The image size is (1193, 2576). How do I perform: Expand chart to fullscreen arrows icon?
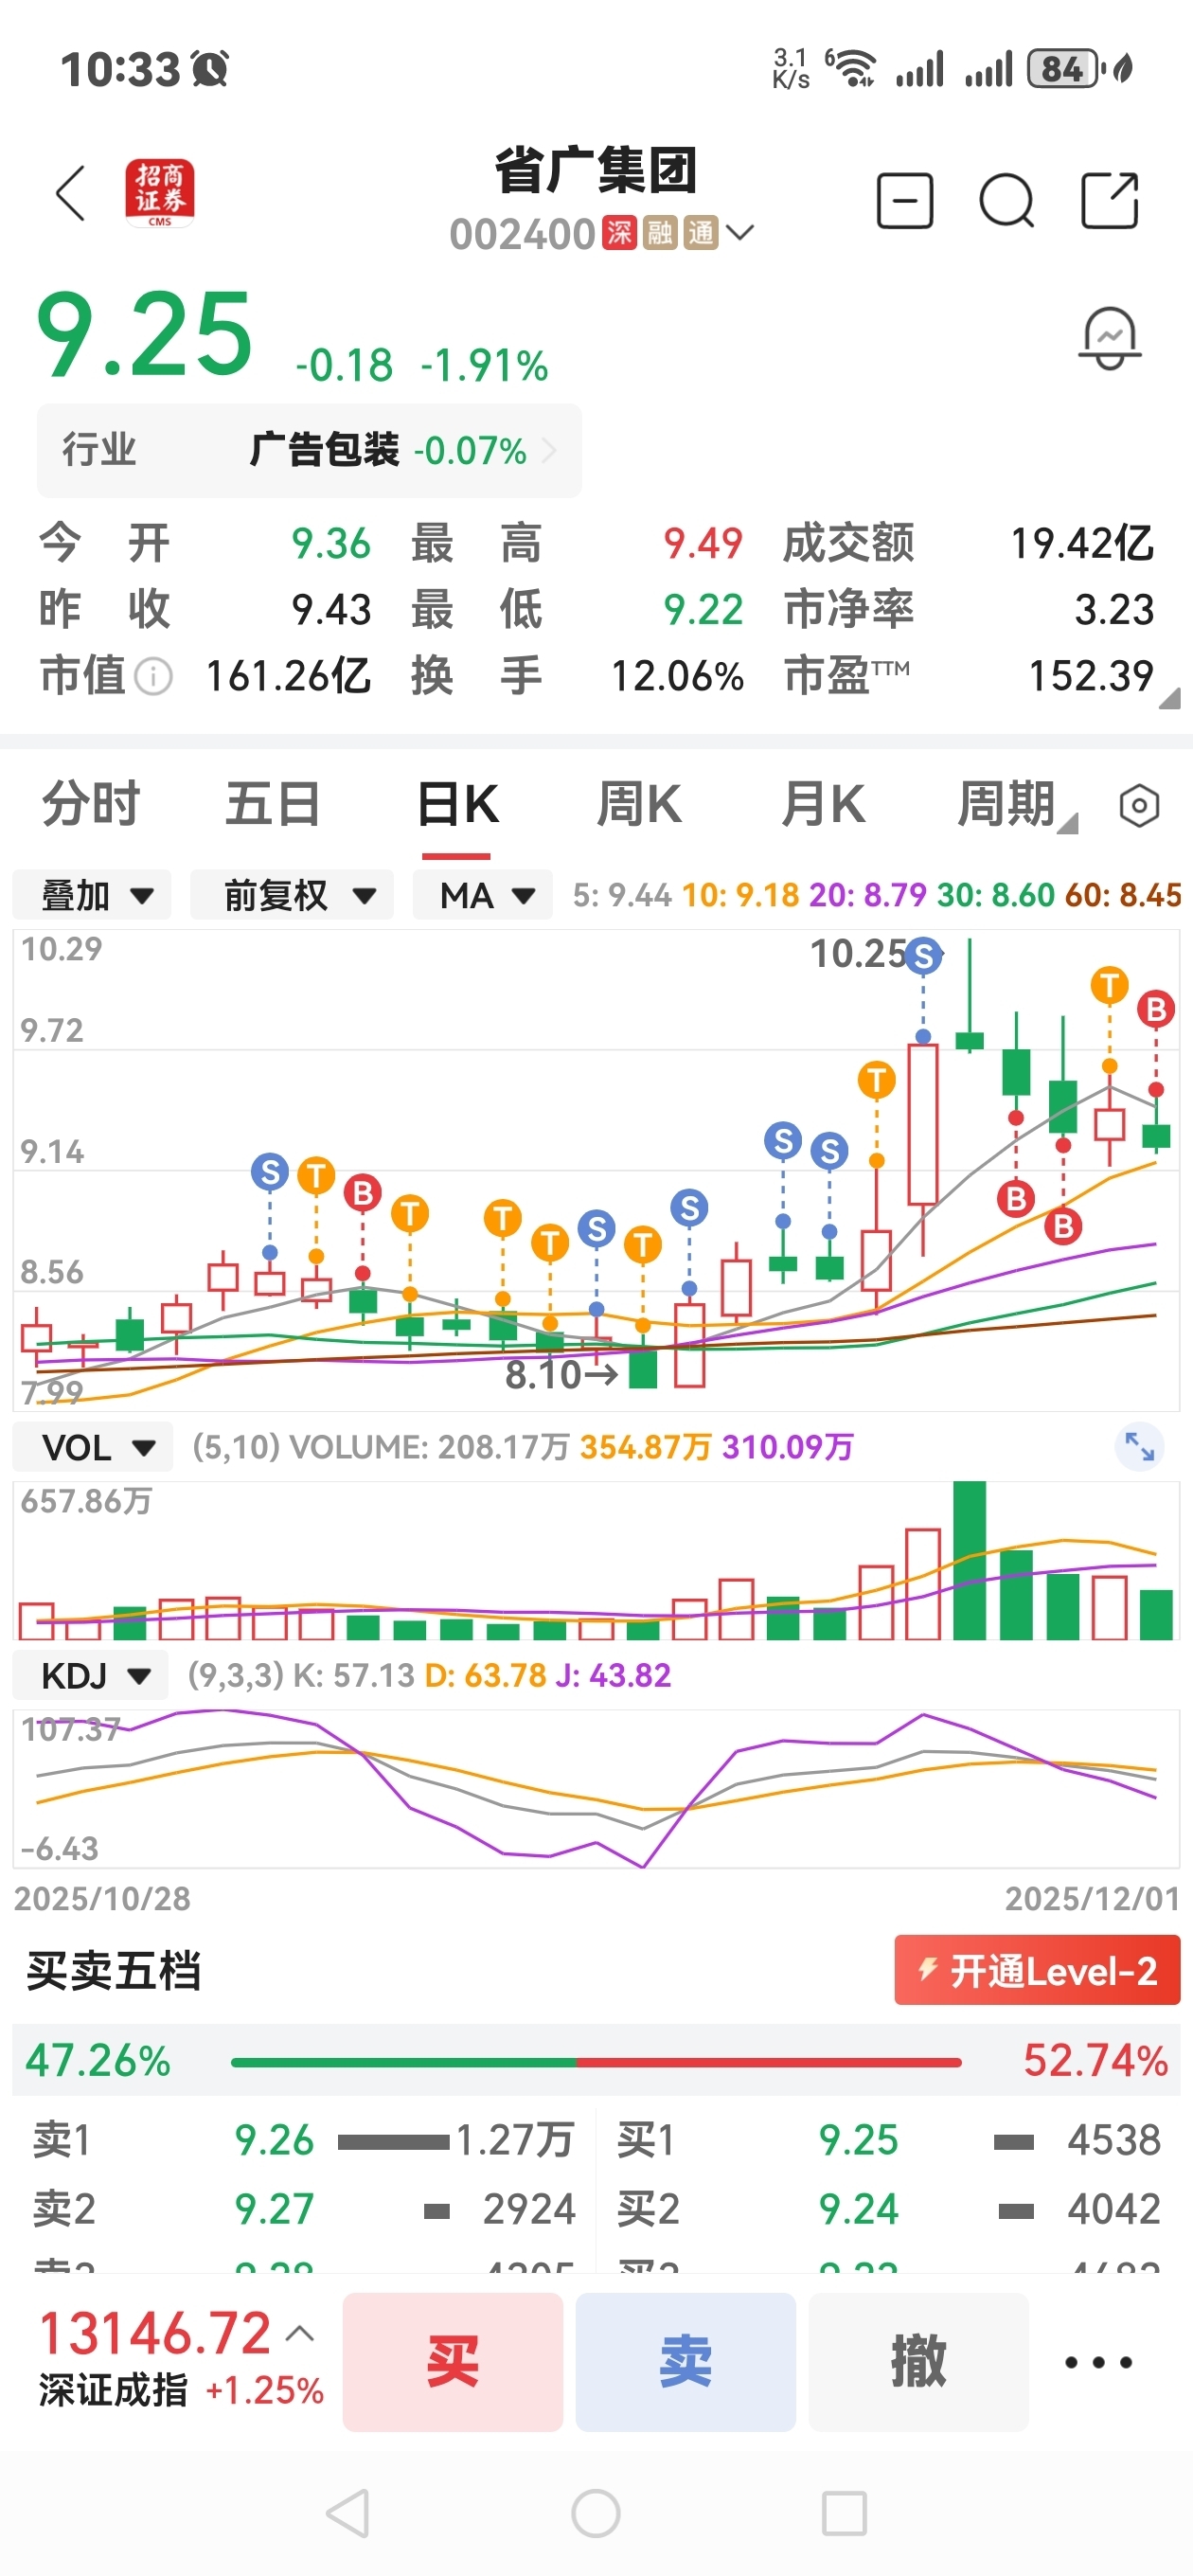(1139, 1446)
